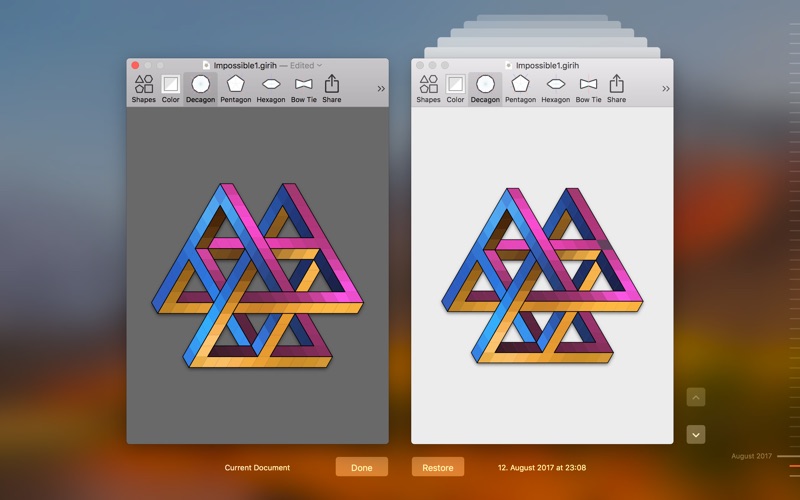Screen dimensions: 800x500
Task: Toggle the Decagon tool in the current document
Action: coord(200,88)
